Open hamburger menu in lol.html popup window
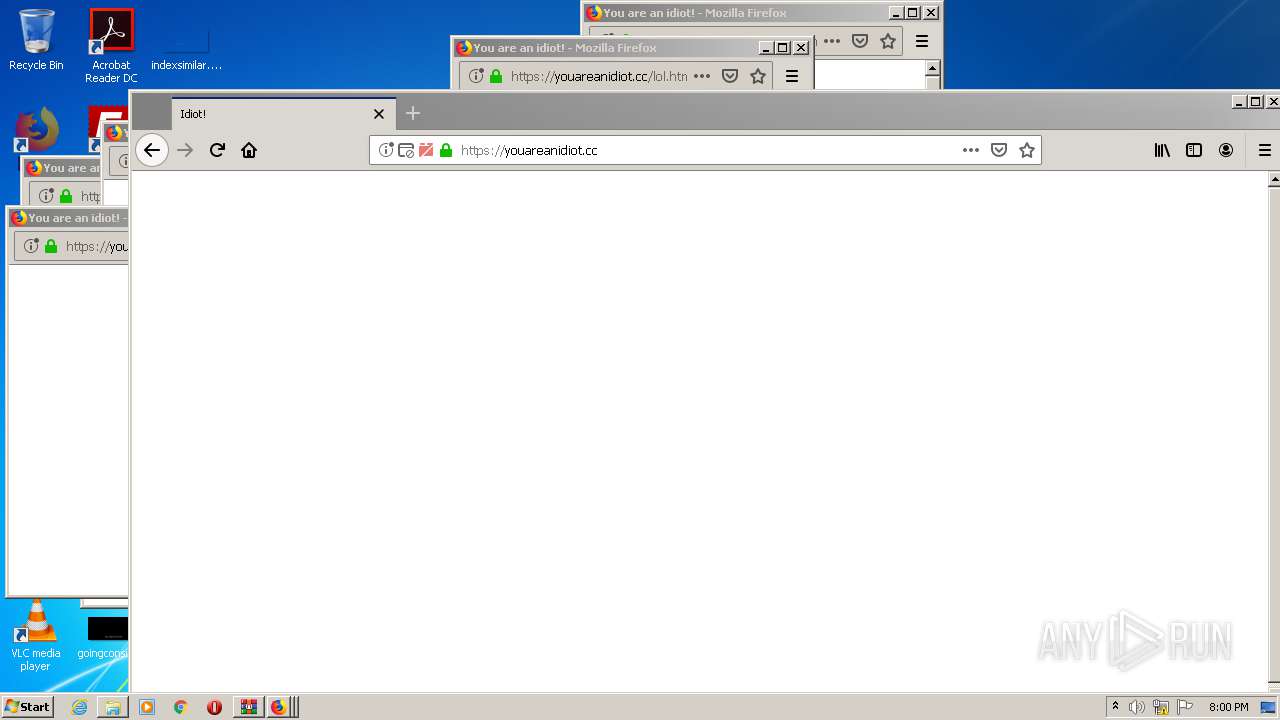 792,76
